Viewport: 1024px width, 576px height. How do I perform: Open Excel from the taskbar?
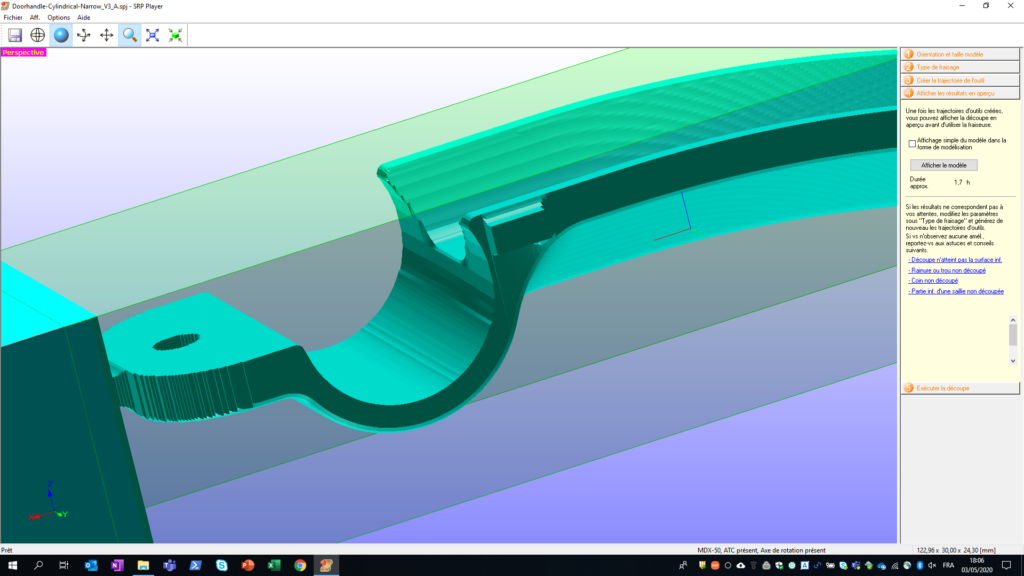274,566
